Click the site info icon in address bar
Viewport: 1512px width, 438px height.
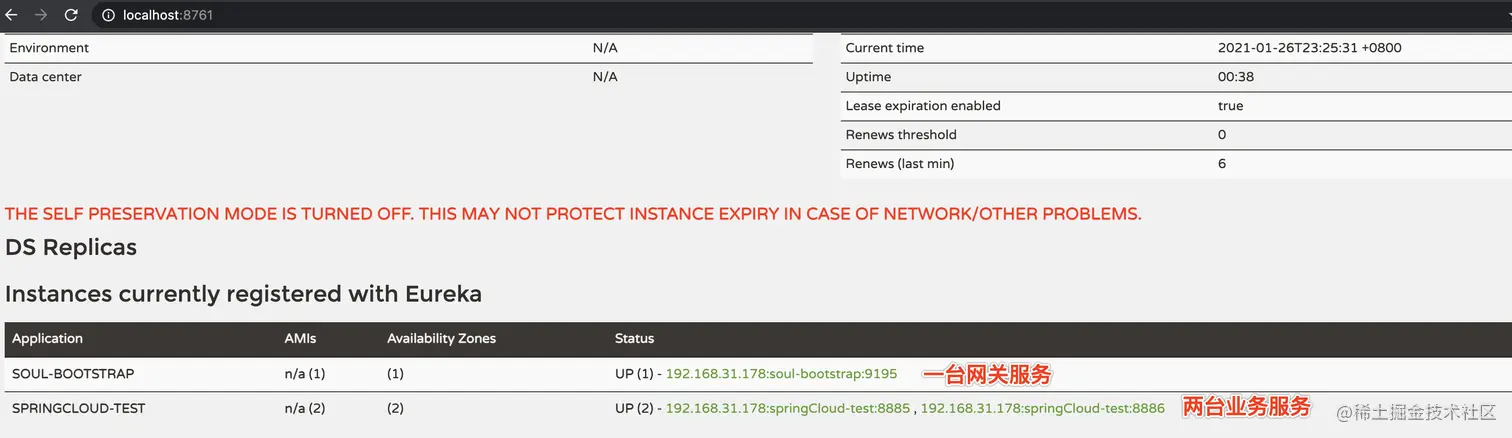(x=108, y=15)
